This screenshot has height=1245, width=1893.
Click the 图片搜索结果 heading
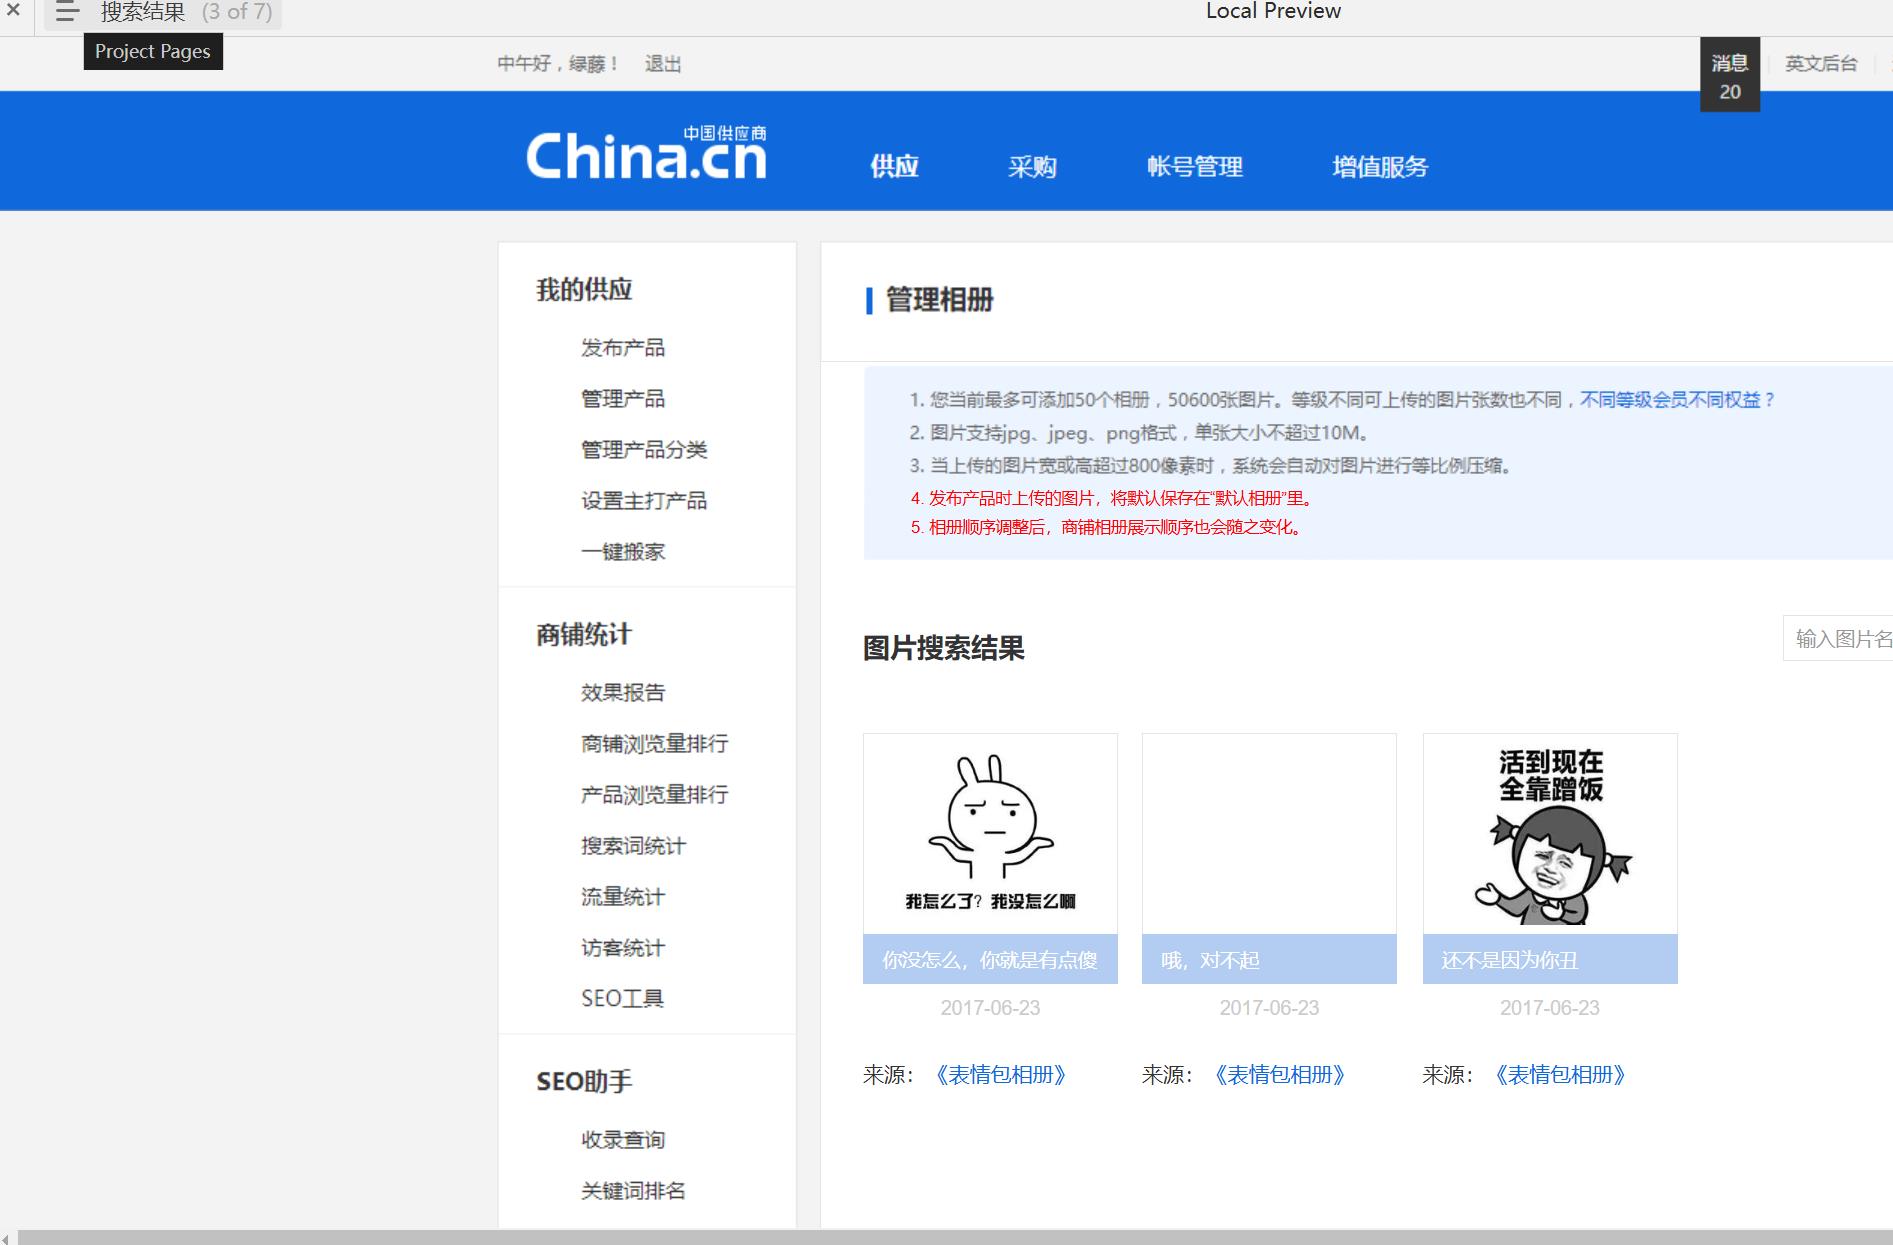pos(944,648)
